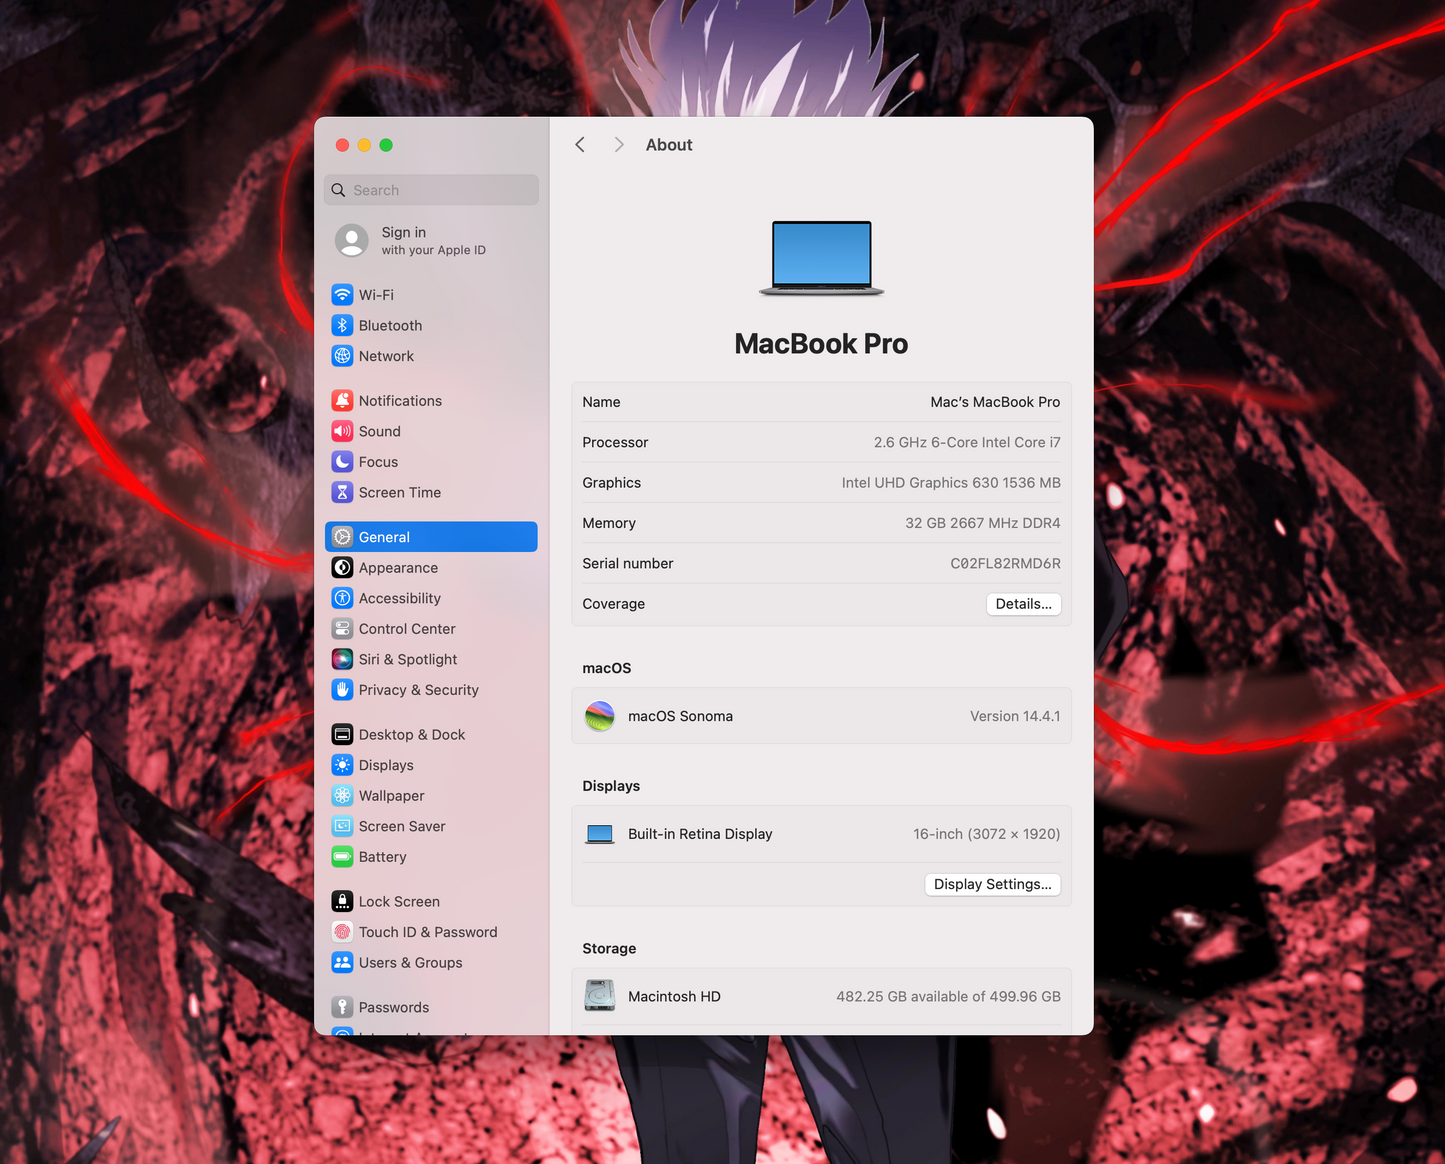Click the Bluetooth sidebar icon

coord(342,325)
